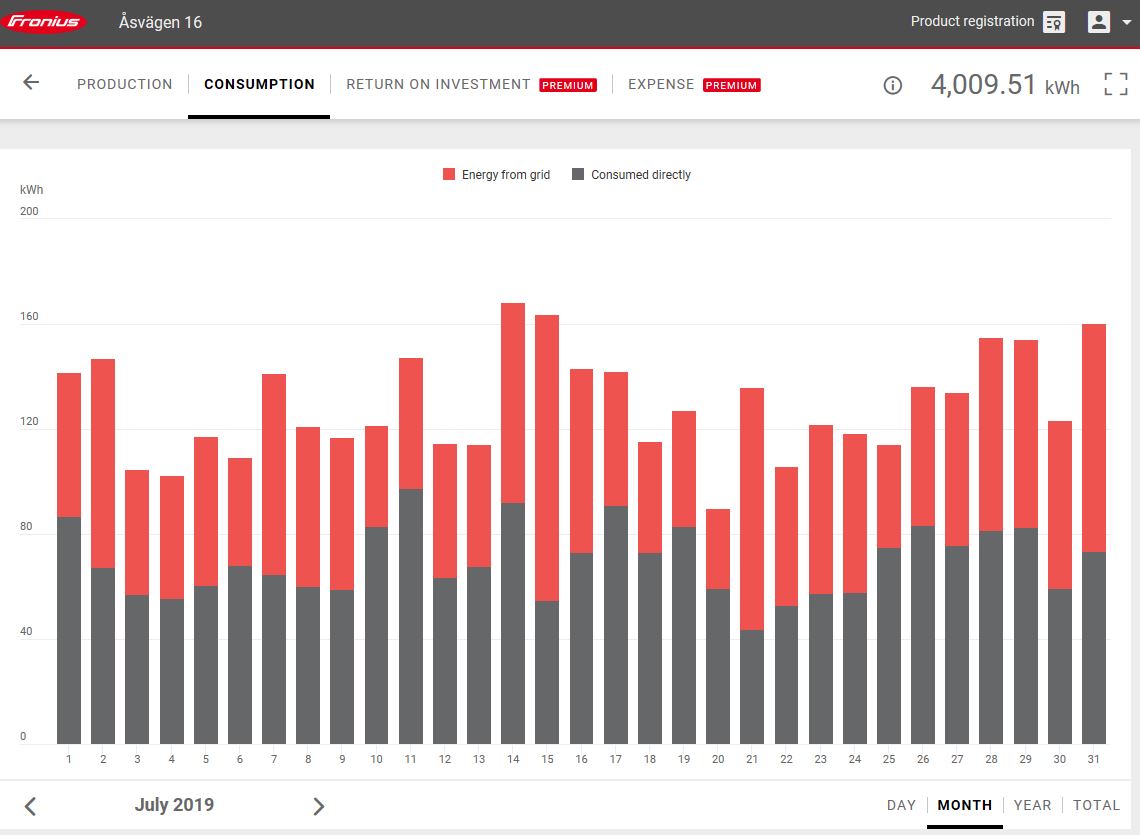Select the DAY view

(901, 805)
